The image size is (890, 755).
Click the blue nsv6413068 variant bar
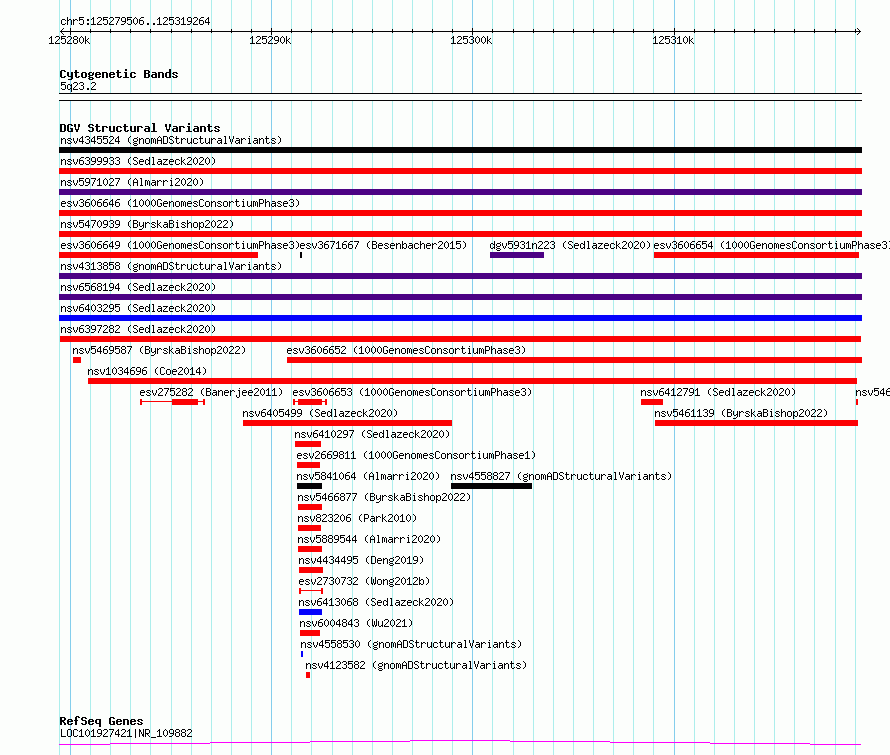[x=310, y=613]
